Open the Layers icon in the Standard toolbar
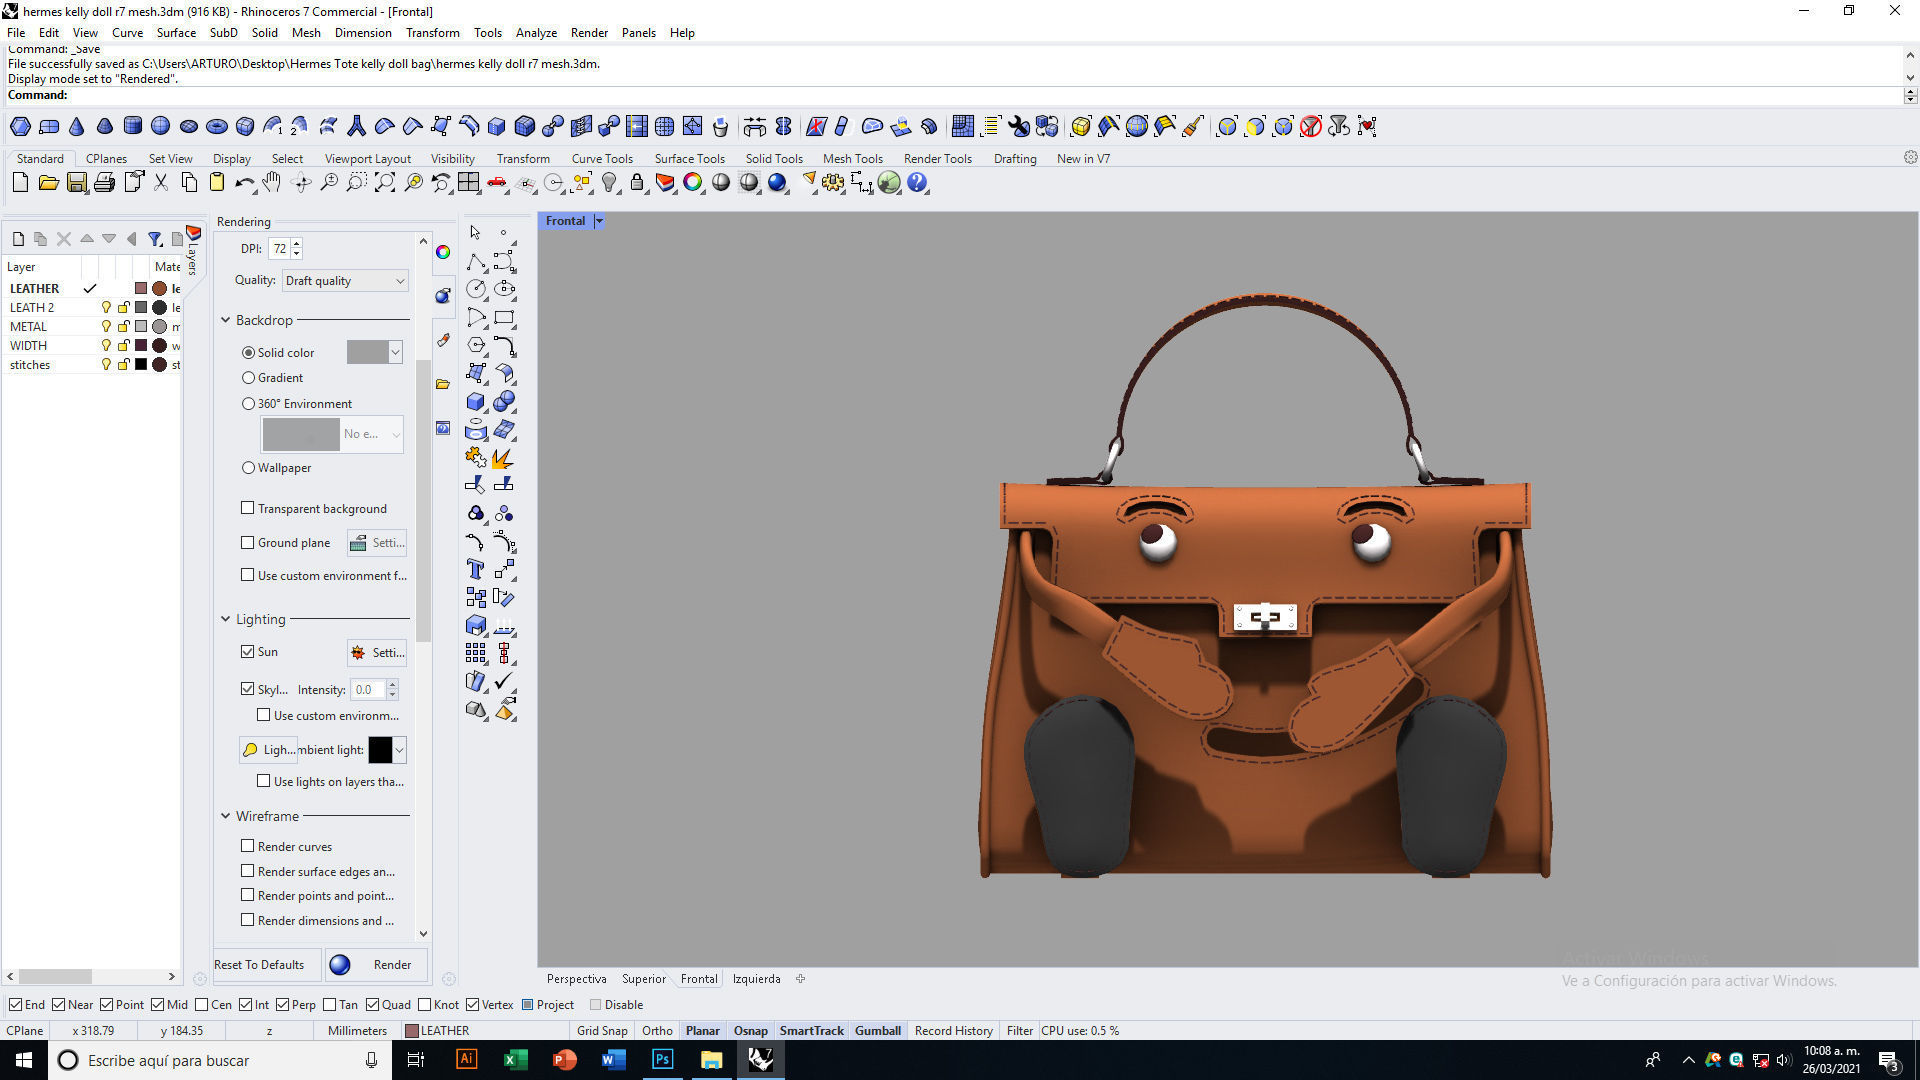 pos(665,183)
